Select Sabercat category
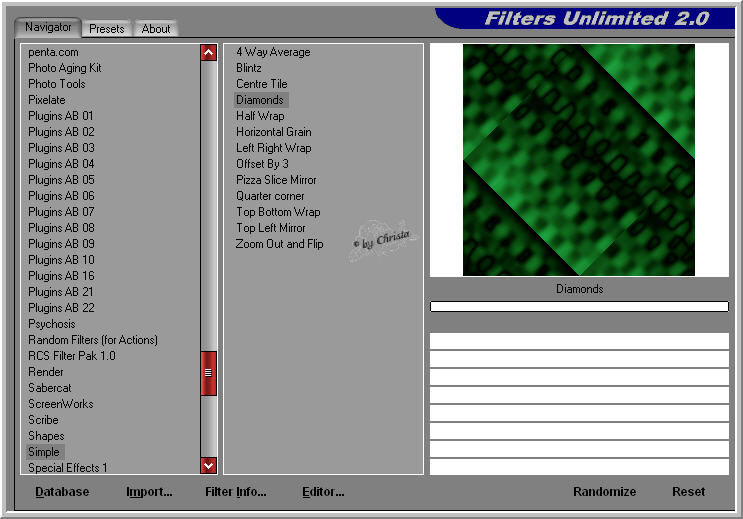Screen dimensions: 743x519 pyautogui.click(x=50, y=388)
